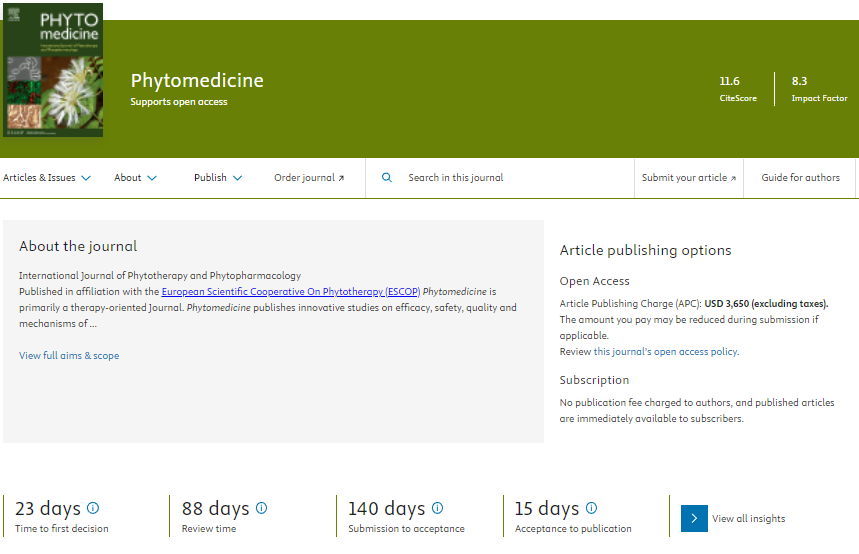Click the blue arrow View all insights button
The image size is (859, 554).
pyautogui.click(x=694, y=518)
